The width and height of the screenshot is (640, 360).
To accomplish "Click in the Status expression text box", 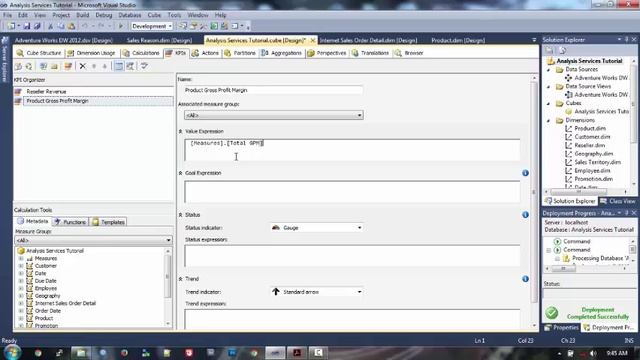I will (x=352, y=256).
